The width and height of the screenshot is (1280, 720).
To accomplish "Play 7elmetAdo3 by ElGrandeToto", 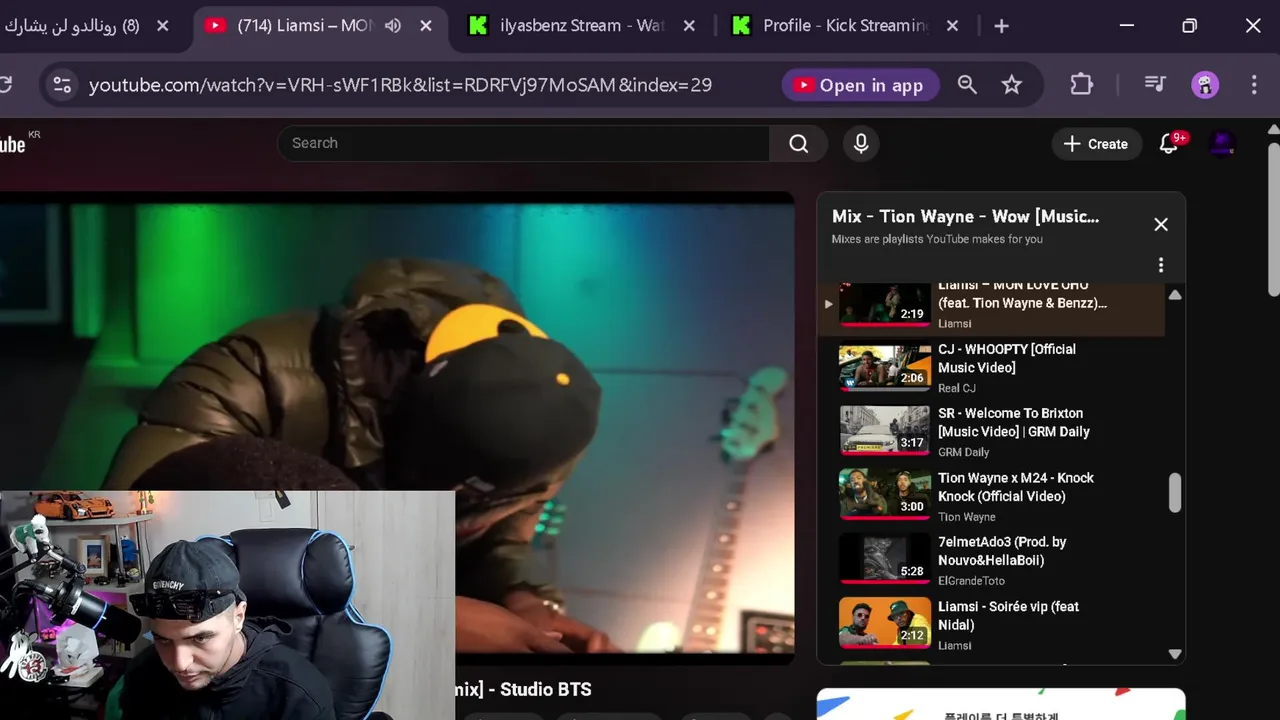I will pyautogui.click(x=1002, y=551).
